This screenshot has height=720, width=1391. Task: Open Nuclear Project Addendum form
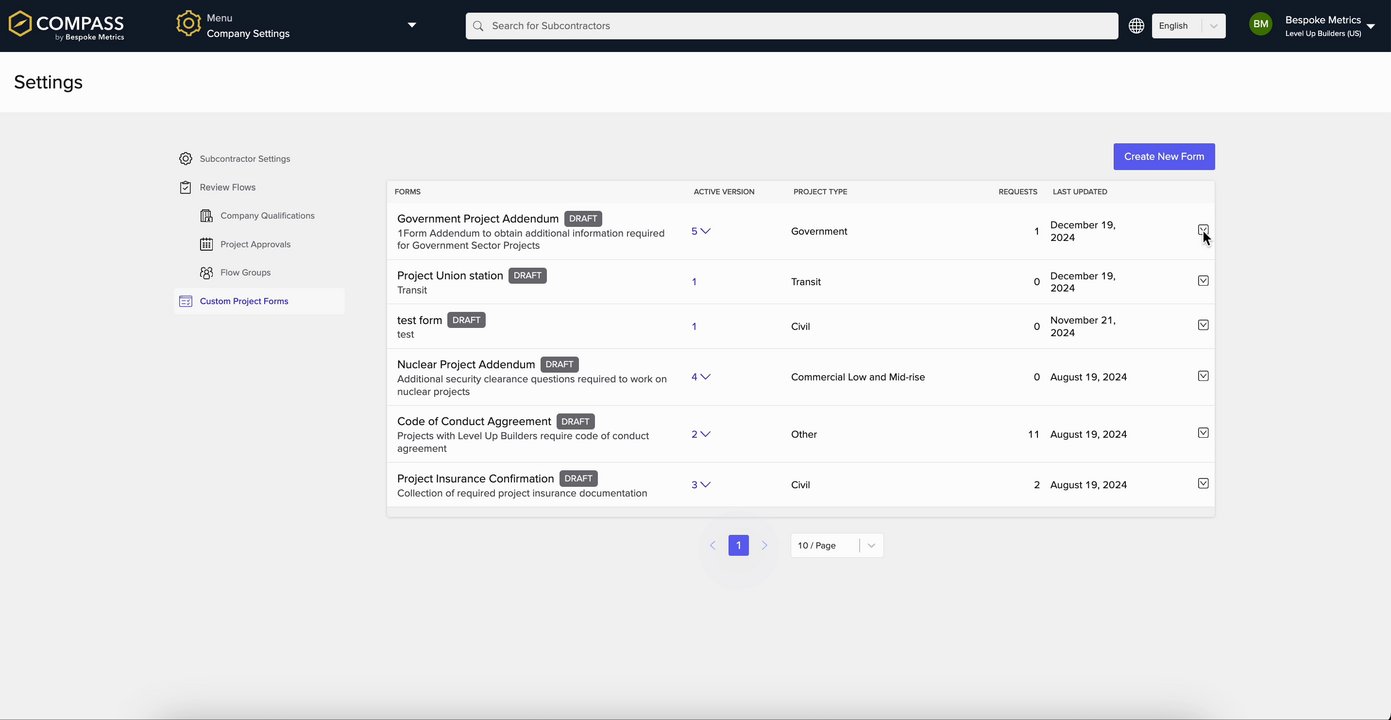coord(466,365)
